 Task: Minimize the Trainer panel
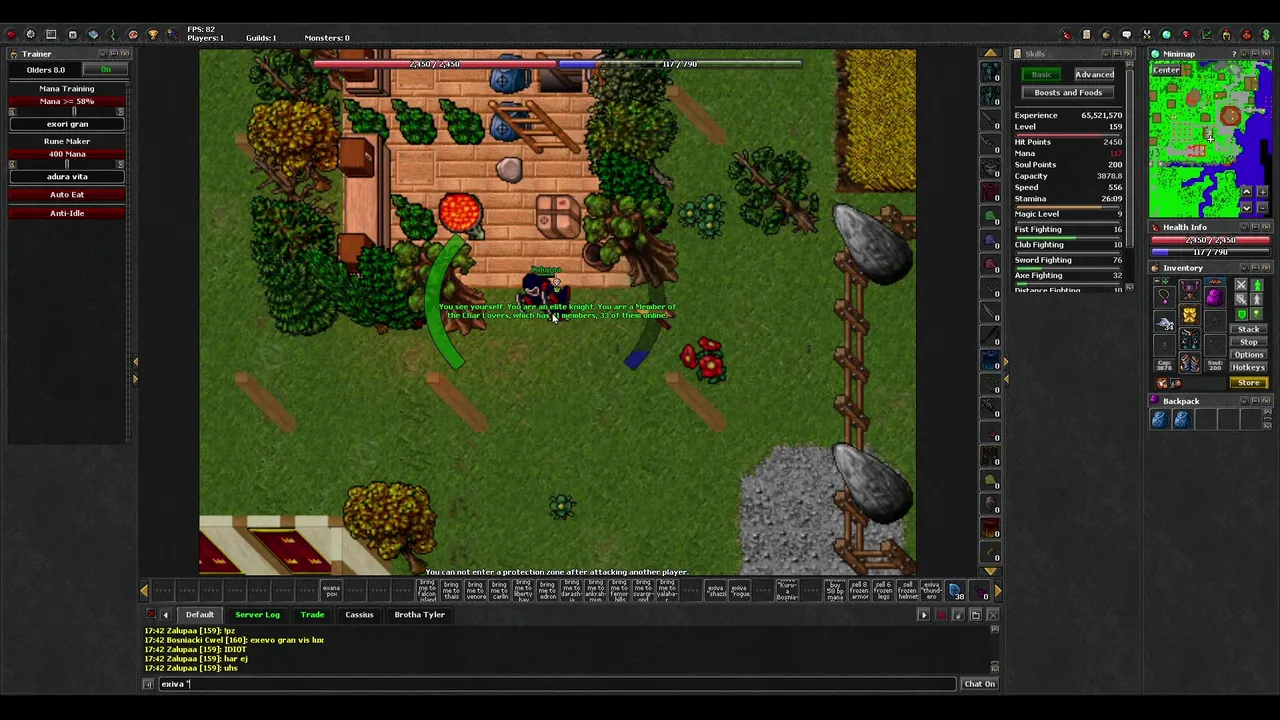pos(114,54)
